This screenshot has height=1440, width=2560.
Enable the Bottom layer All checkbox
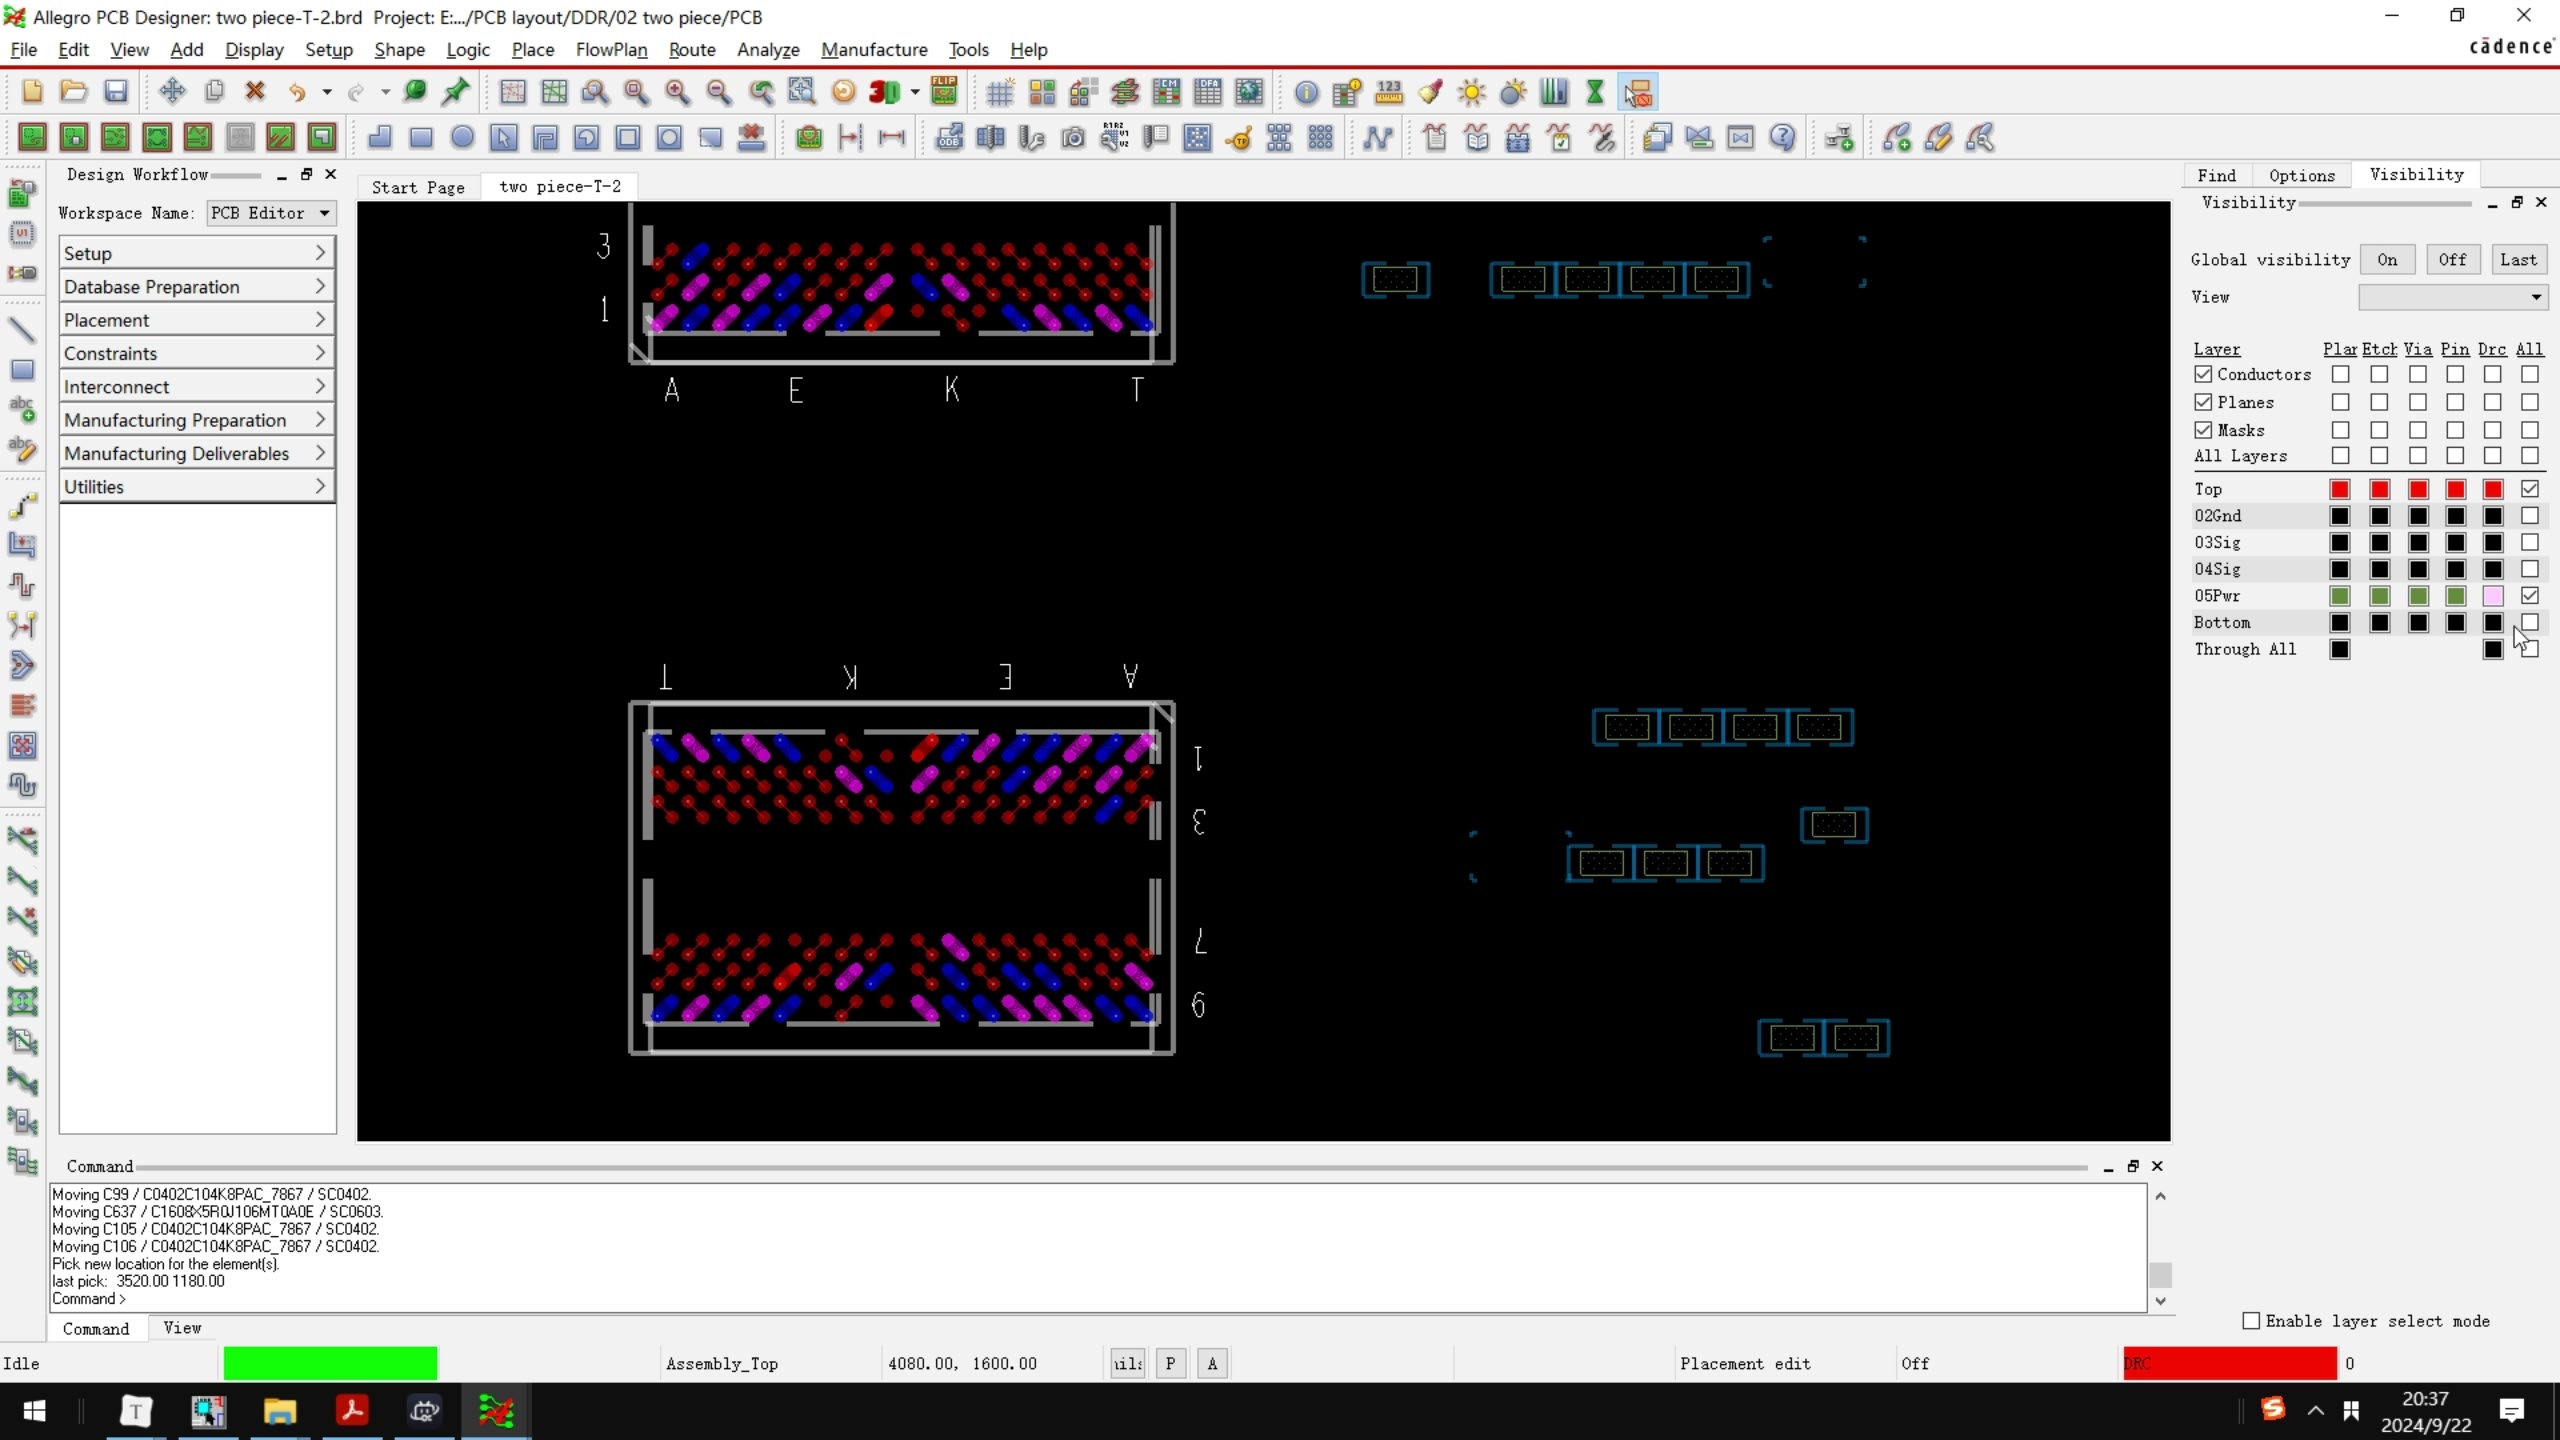click(x=2529, y=622)
